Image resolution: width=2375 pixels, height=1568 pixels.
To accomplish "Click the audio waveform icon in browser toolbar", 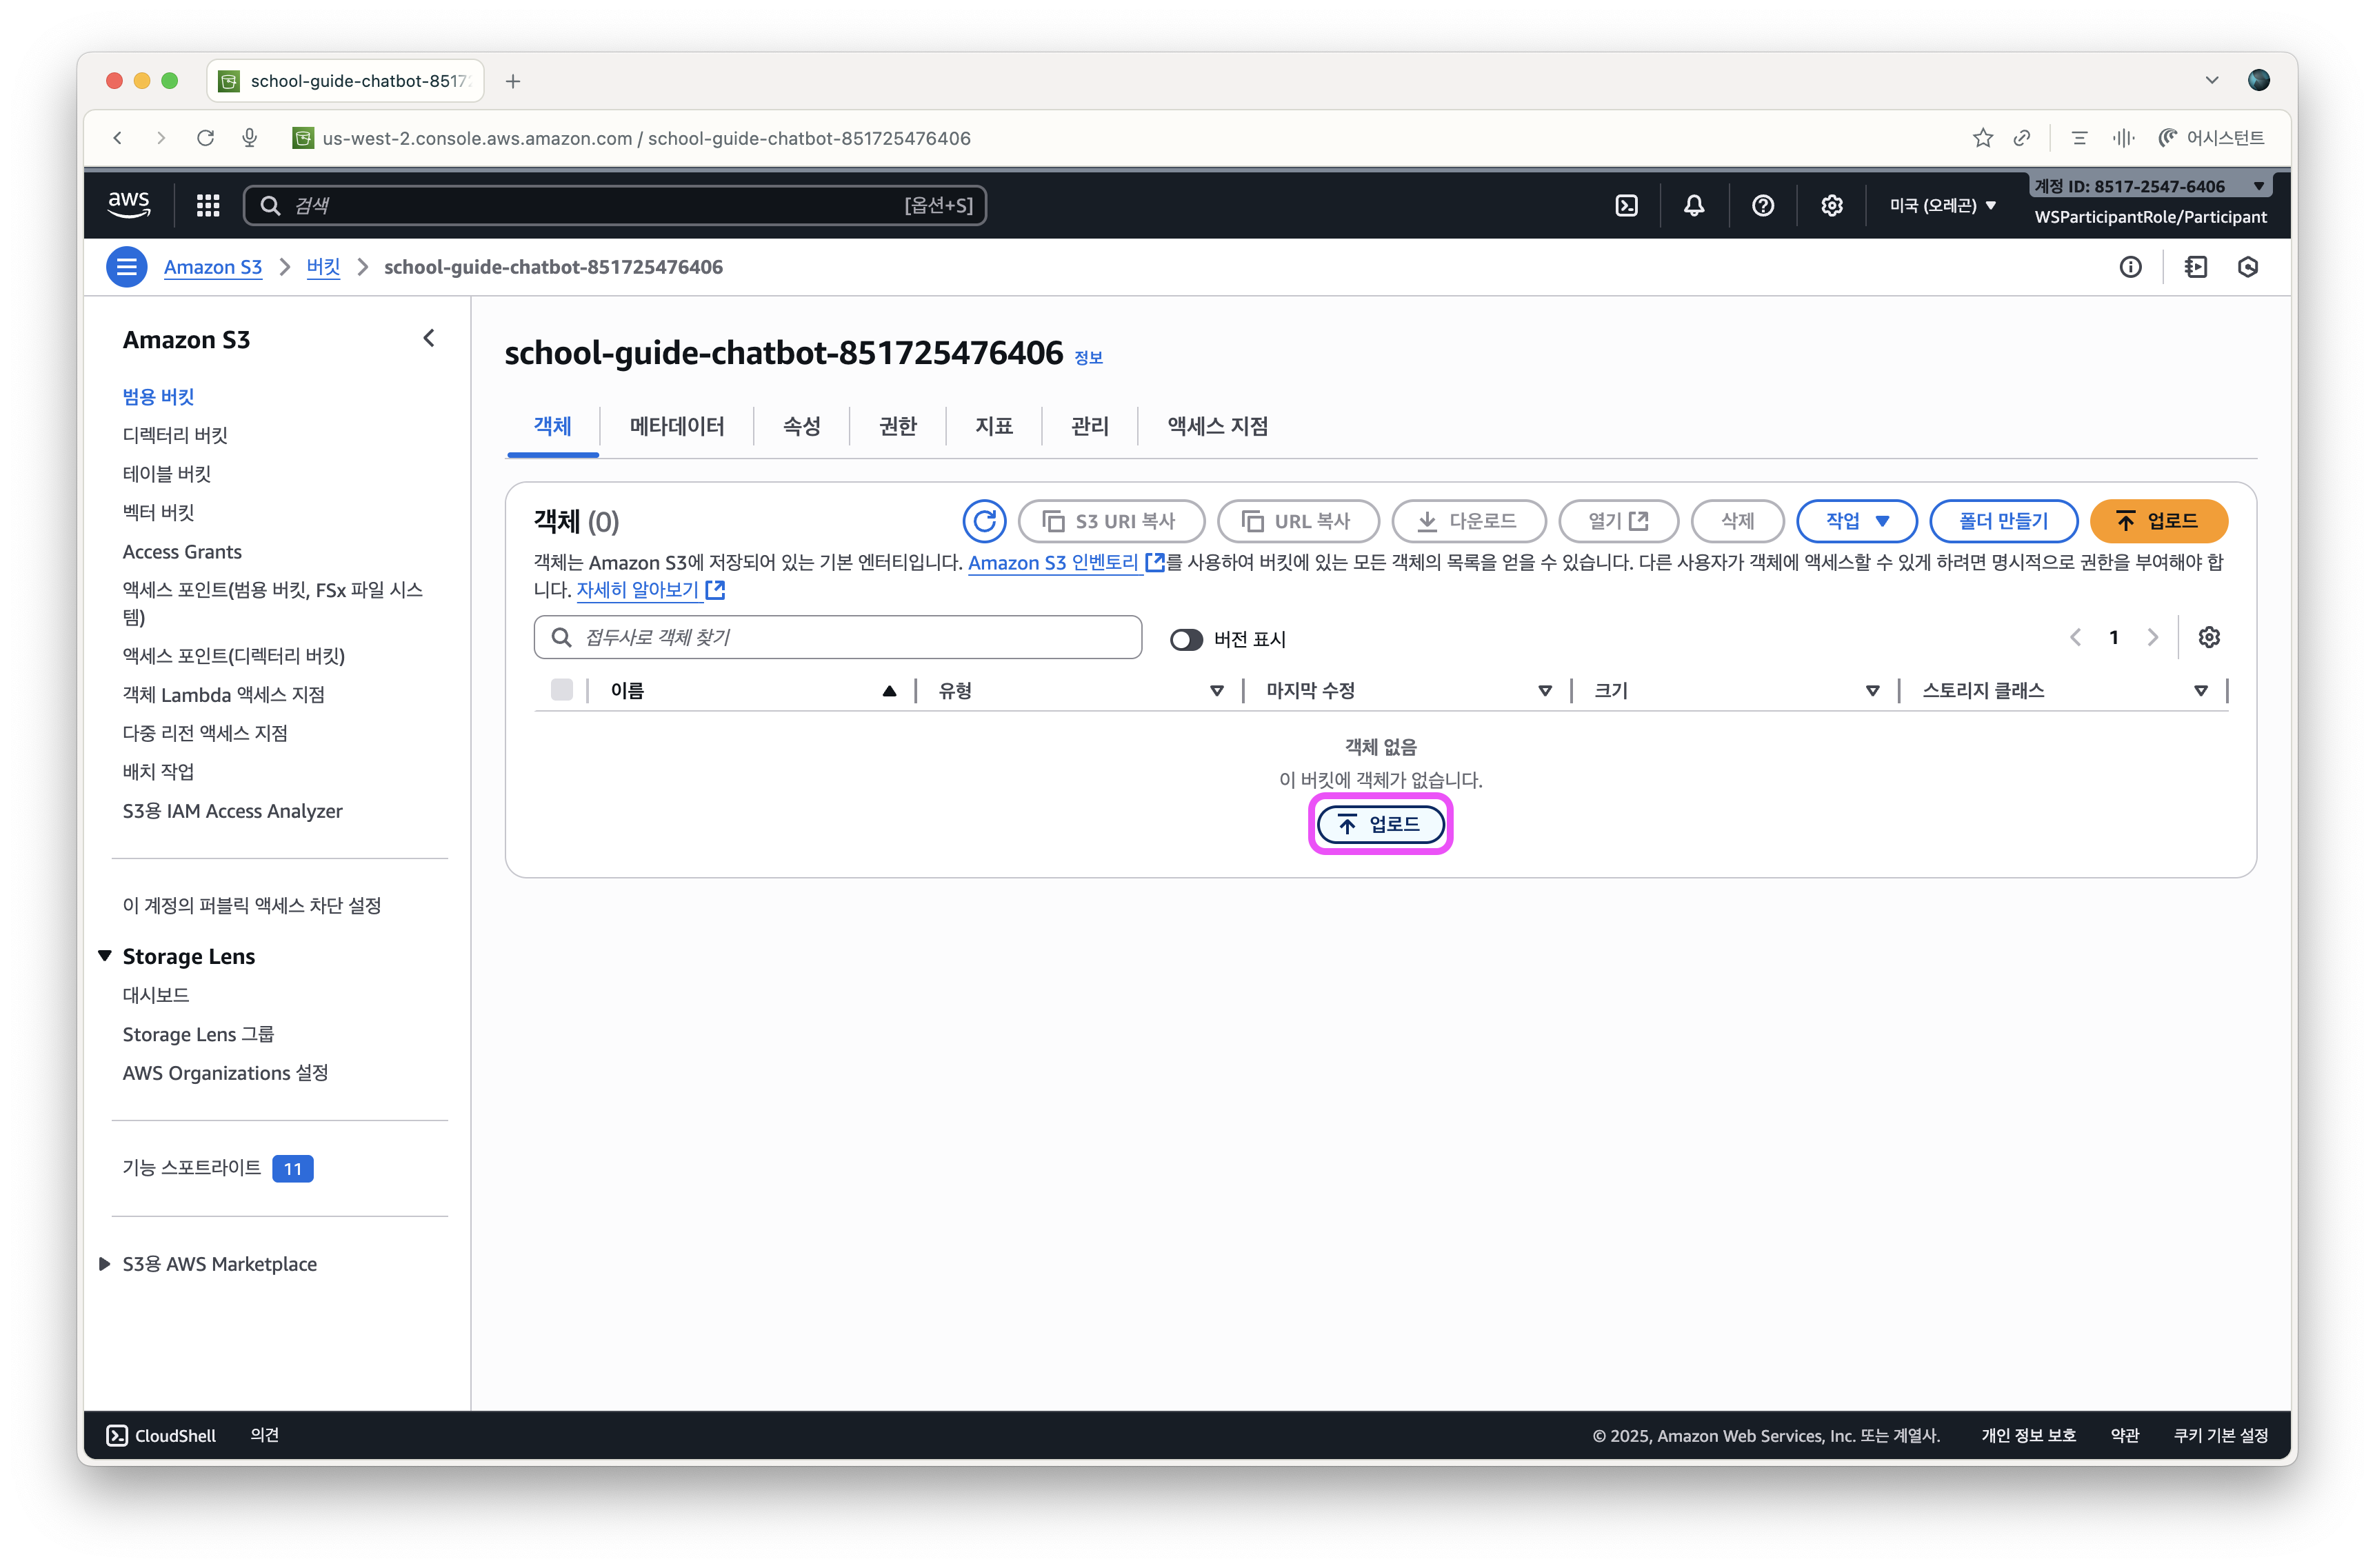I will click(x=2123, y=138).
